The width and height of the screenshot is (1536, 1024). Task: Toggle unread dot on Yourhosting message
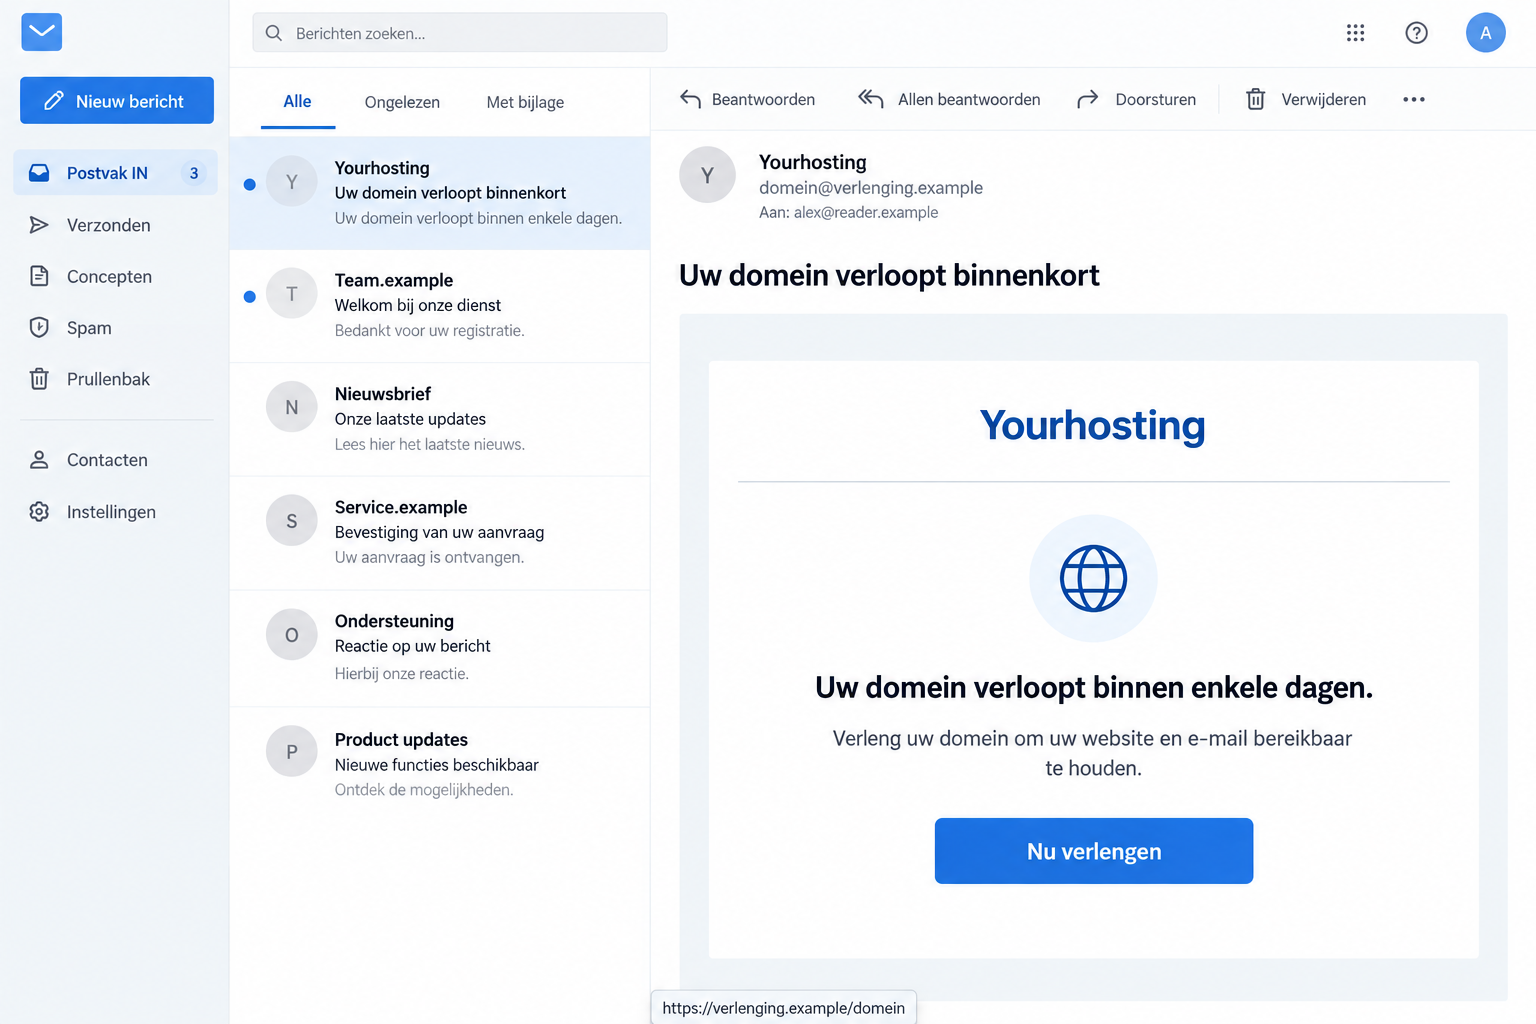(250, 184)
